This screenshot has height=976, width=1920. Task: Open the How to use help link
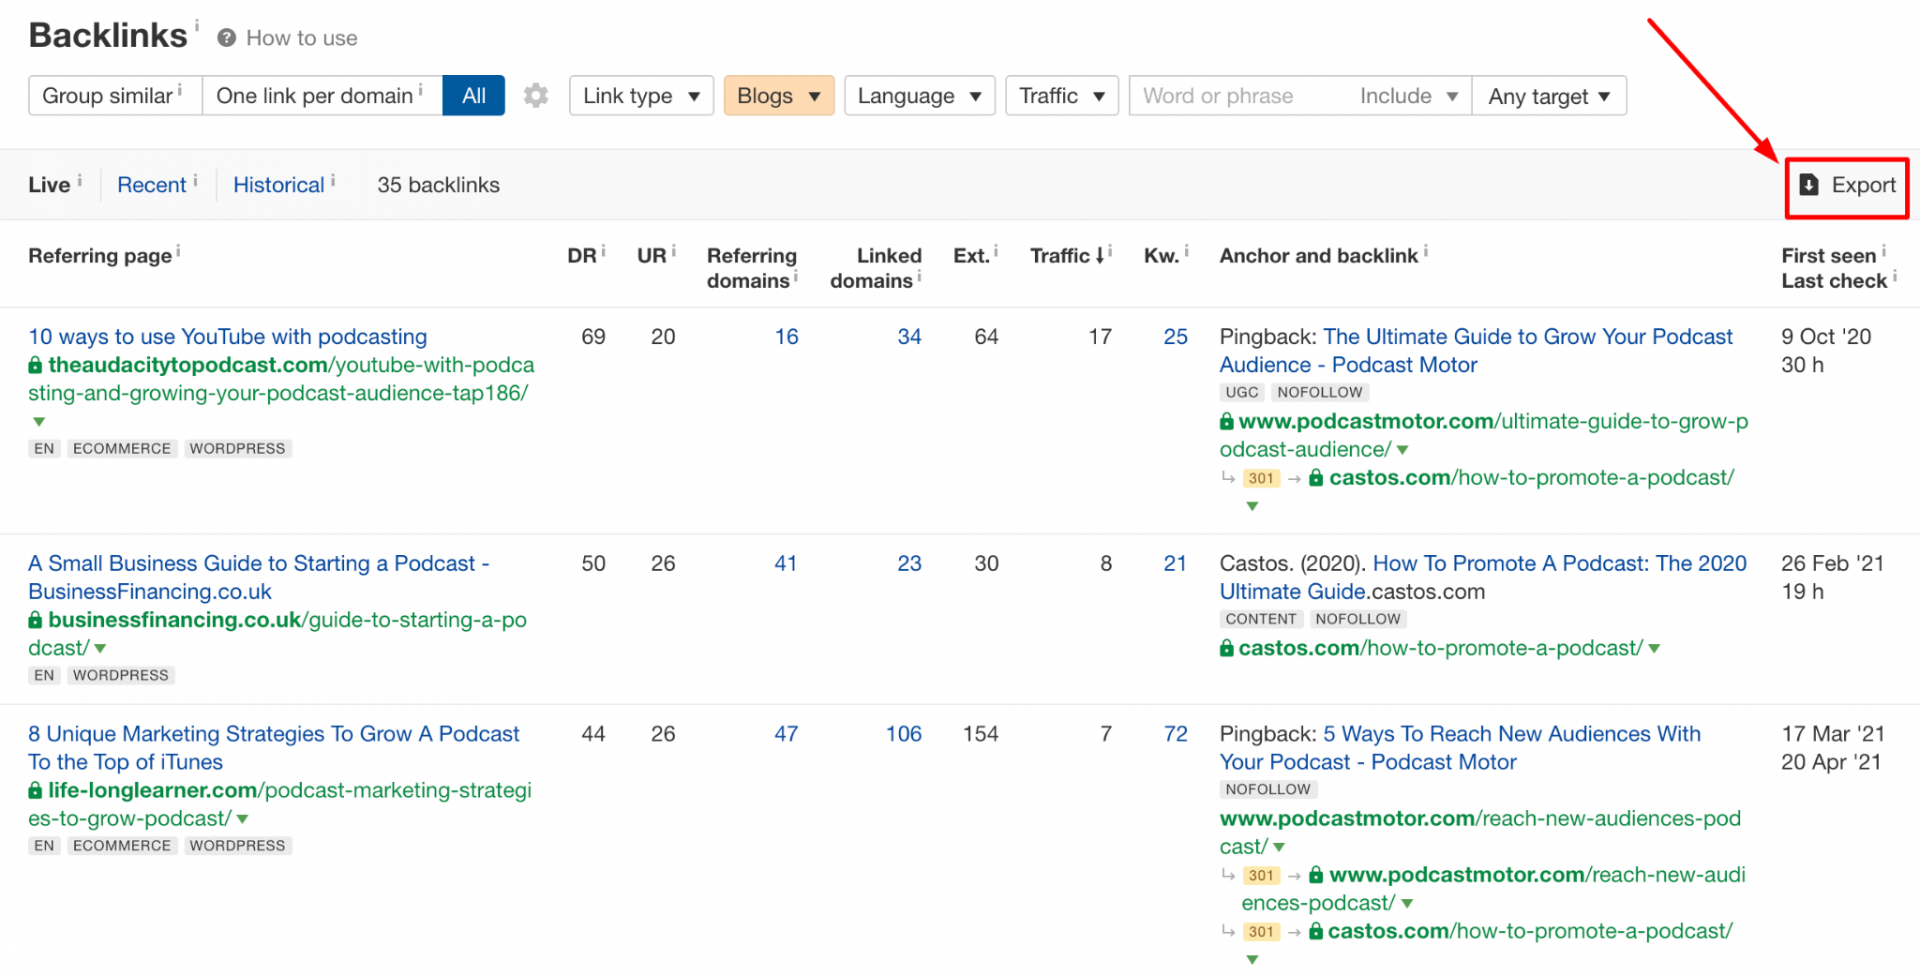301,38
